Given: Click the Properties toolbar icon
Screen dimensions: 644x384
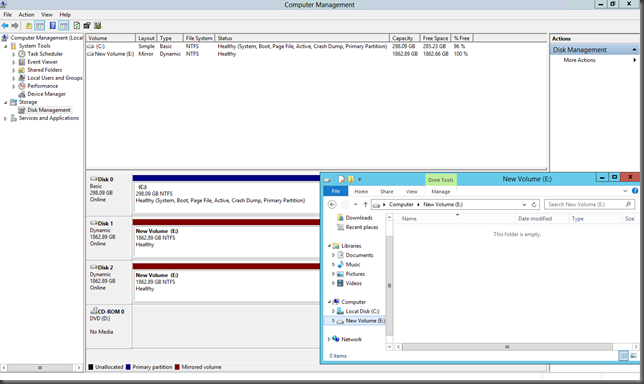Looking at the screenshot, I should [87, 25].
